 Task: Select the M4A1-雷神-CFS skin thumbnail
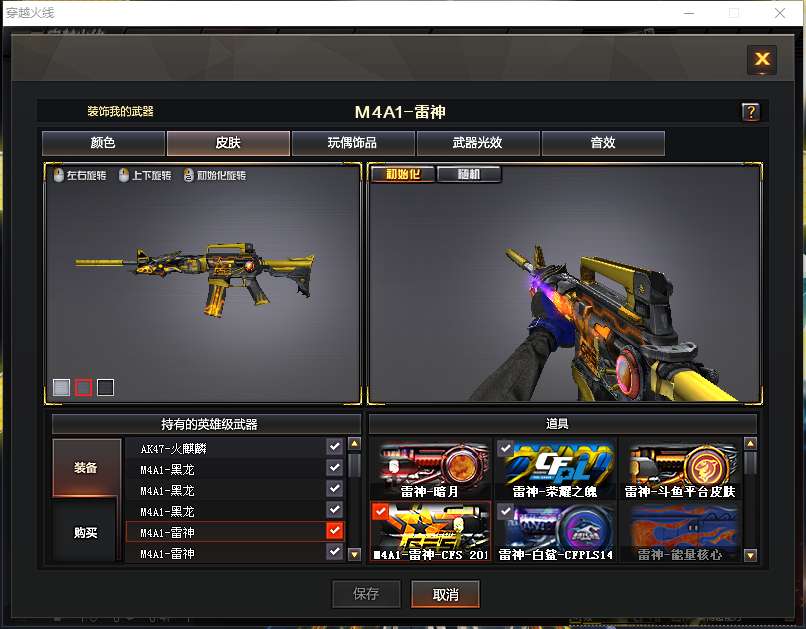coord(430,532)
